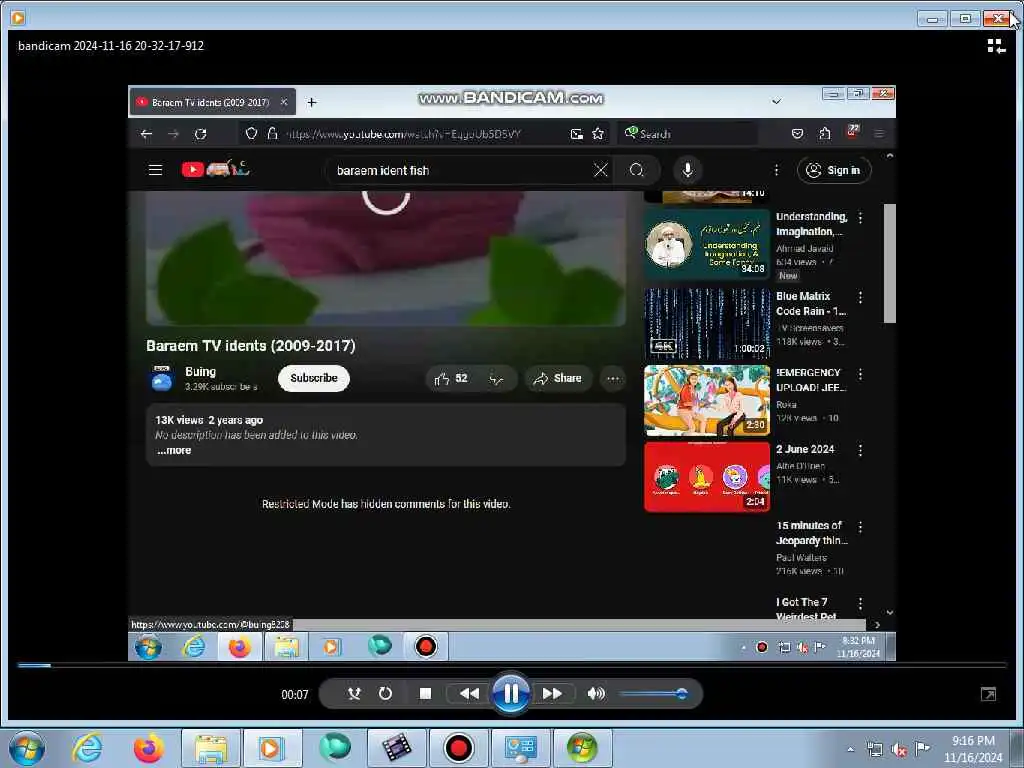This screenshot has height=768, width=1024.
Task: Open the Understanding, Imagination video thumbnail
Action: [x=707, y=246]
